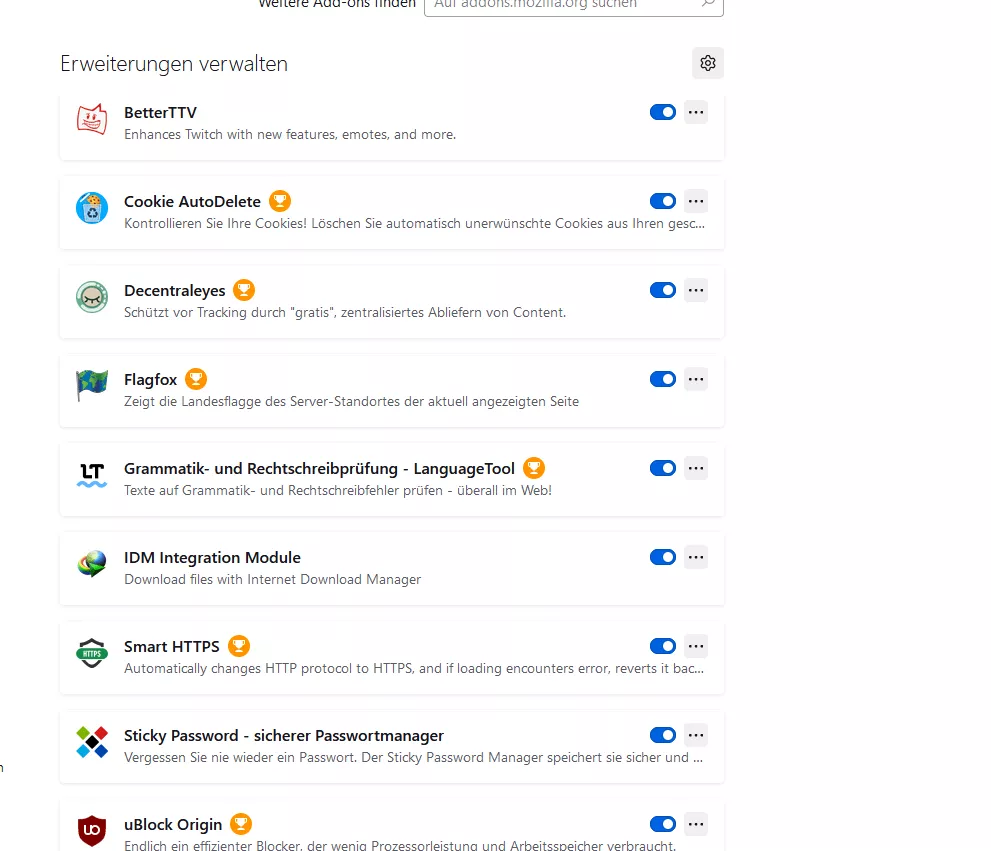Image resolution: width=991 pixels, height=851 pixels.
Task: Disable the BetterTTV extension toggle
Action: tap(663, 113)
